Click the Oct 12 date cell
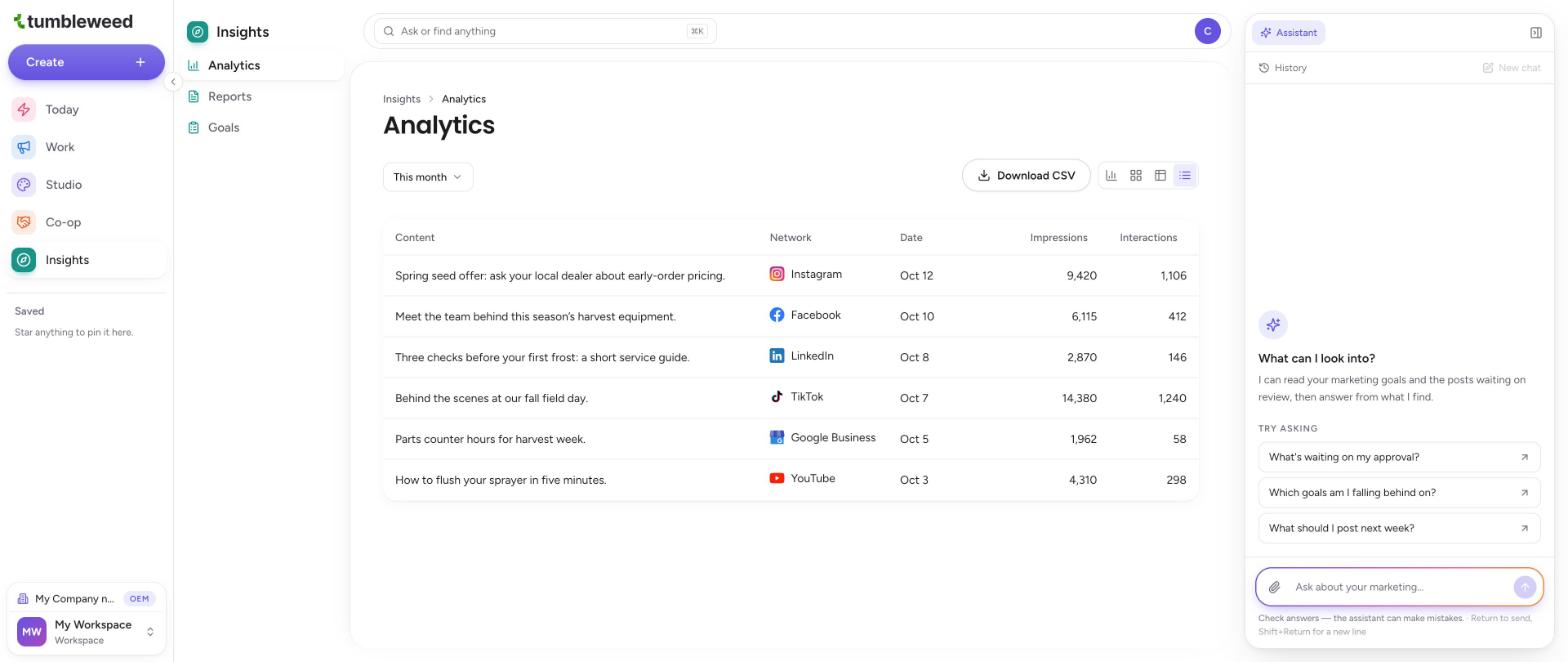The width and height of the screenshot is (1568, 662). click(916, 276)
